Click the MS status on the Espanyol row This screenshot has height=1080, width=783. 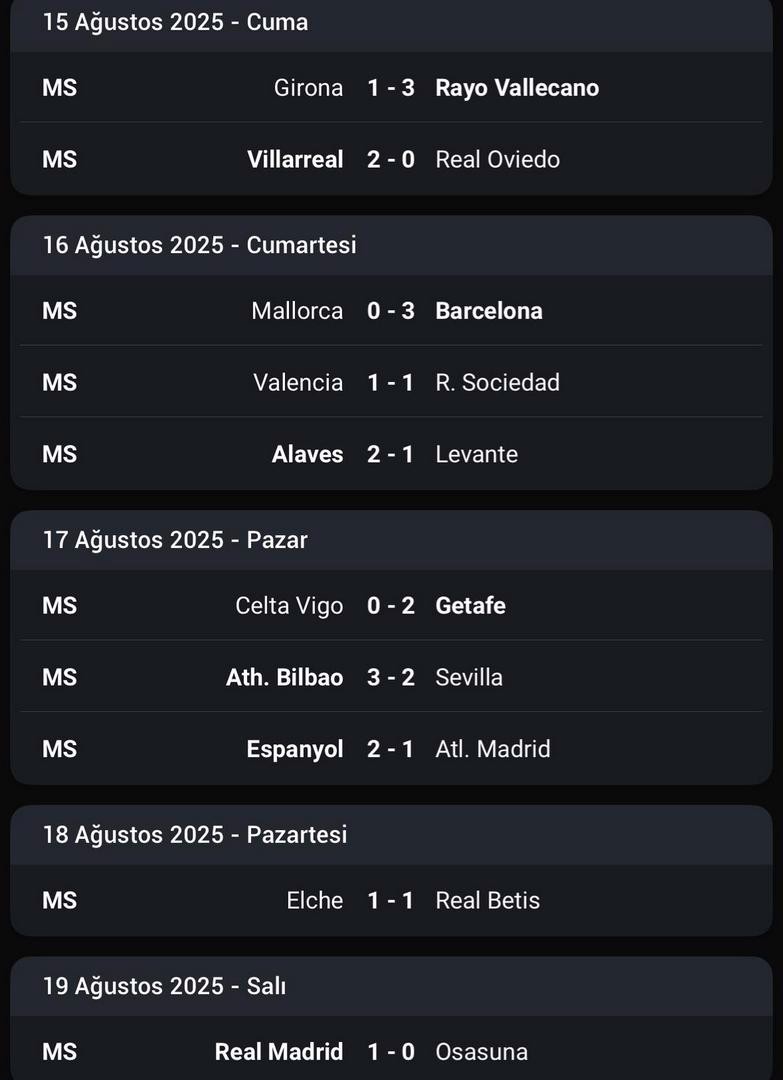point(60,749)
